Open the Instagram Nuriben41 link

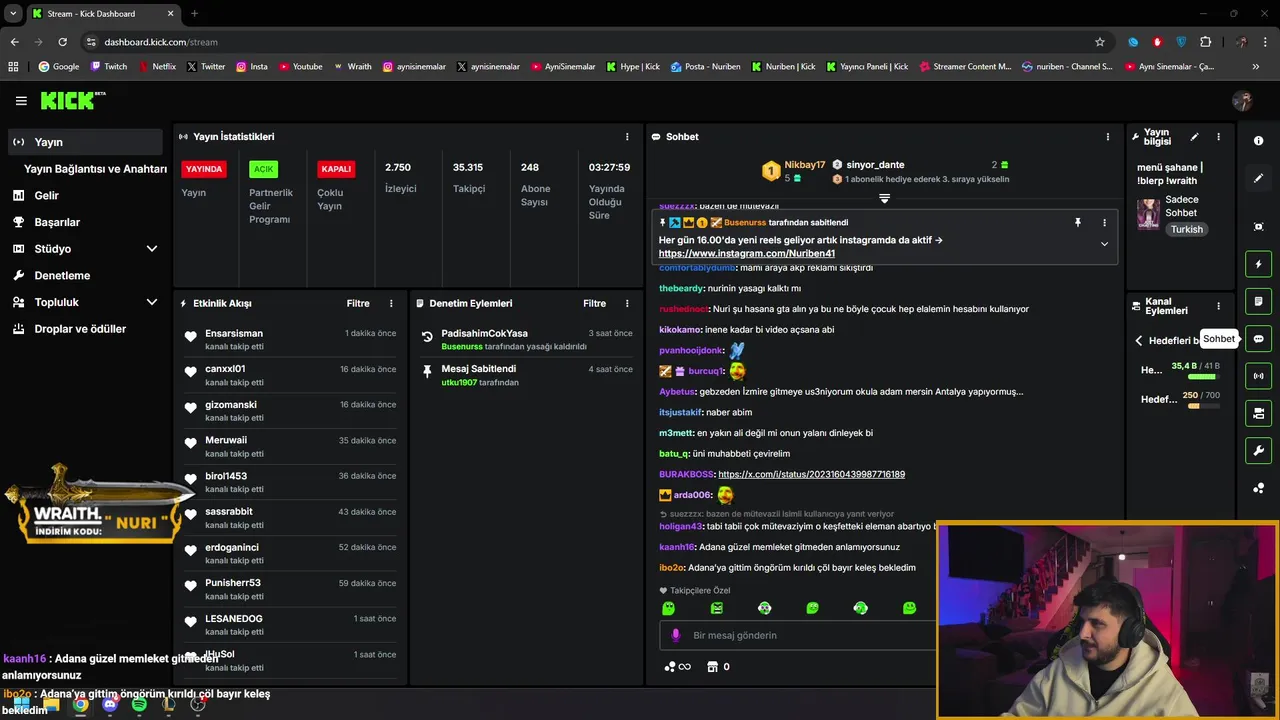click(747, 254)
